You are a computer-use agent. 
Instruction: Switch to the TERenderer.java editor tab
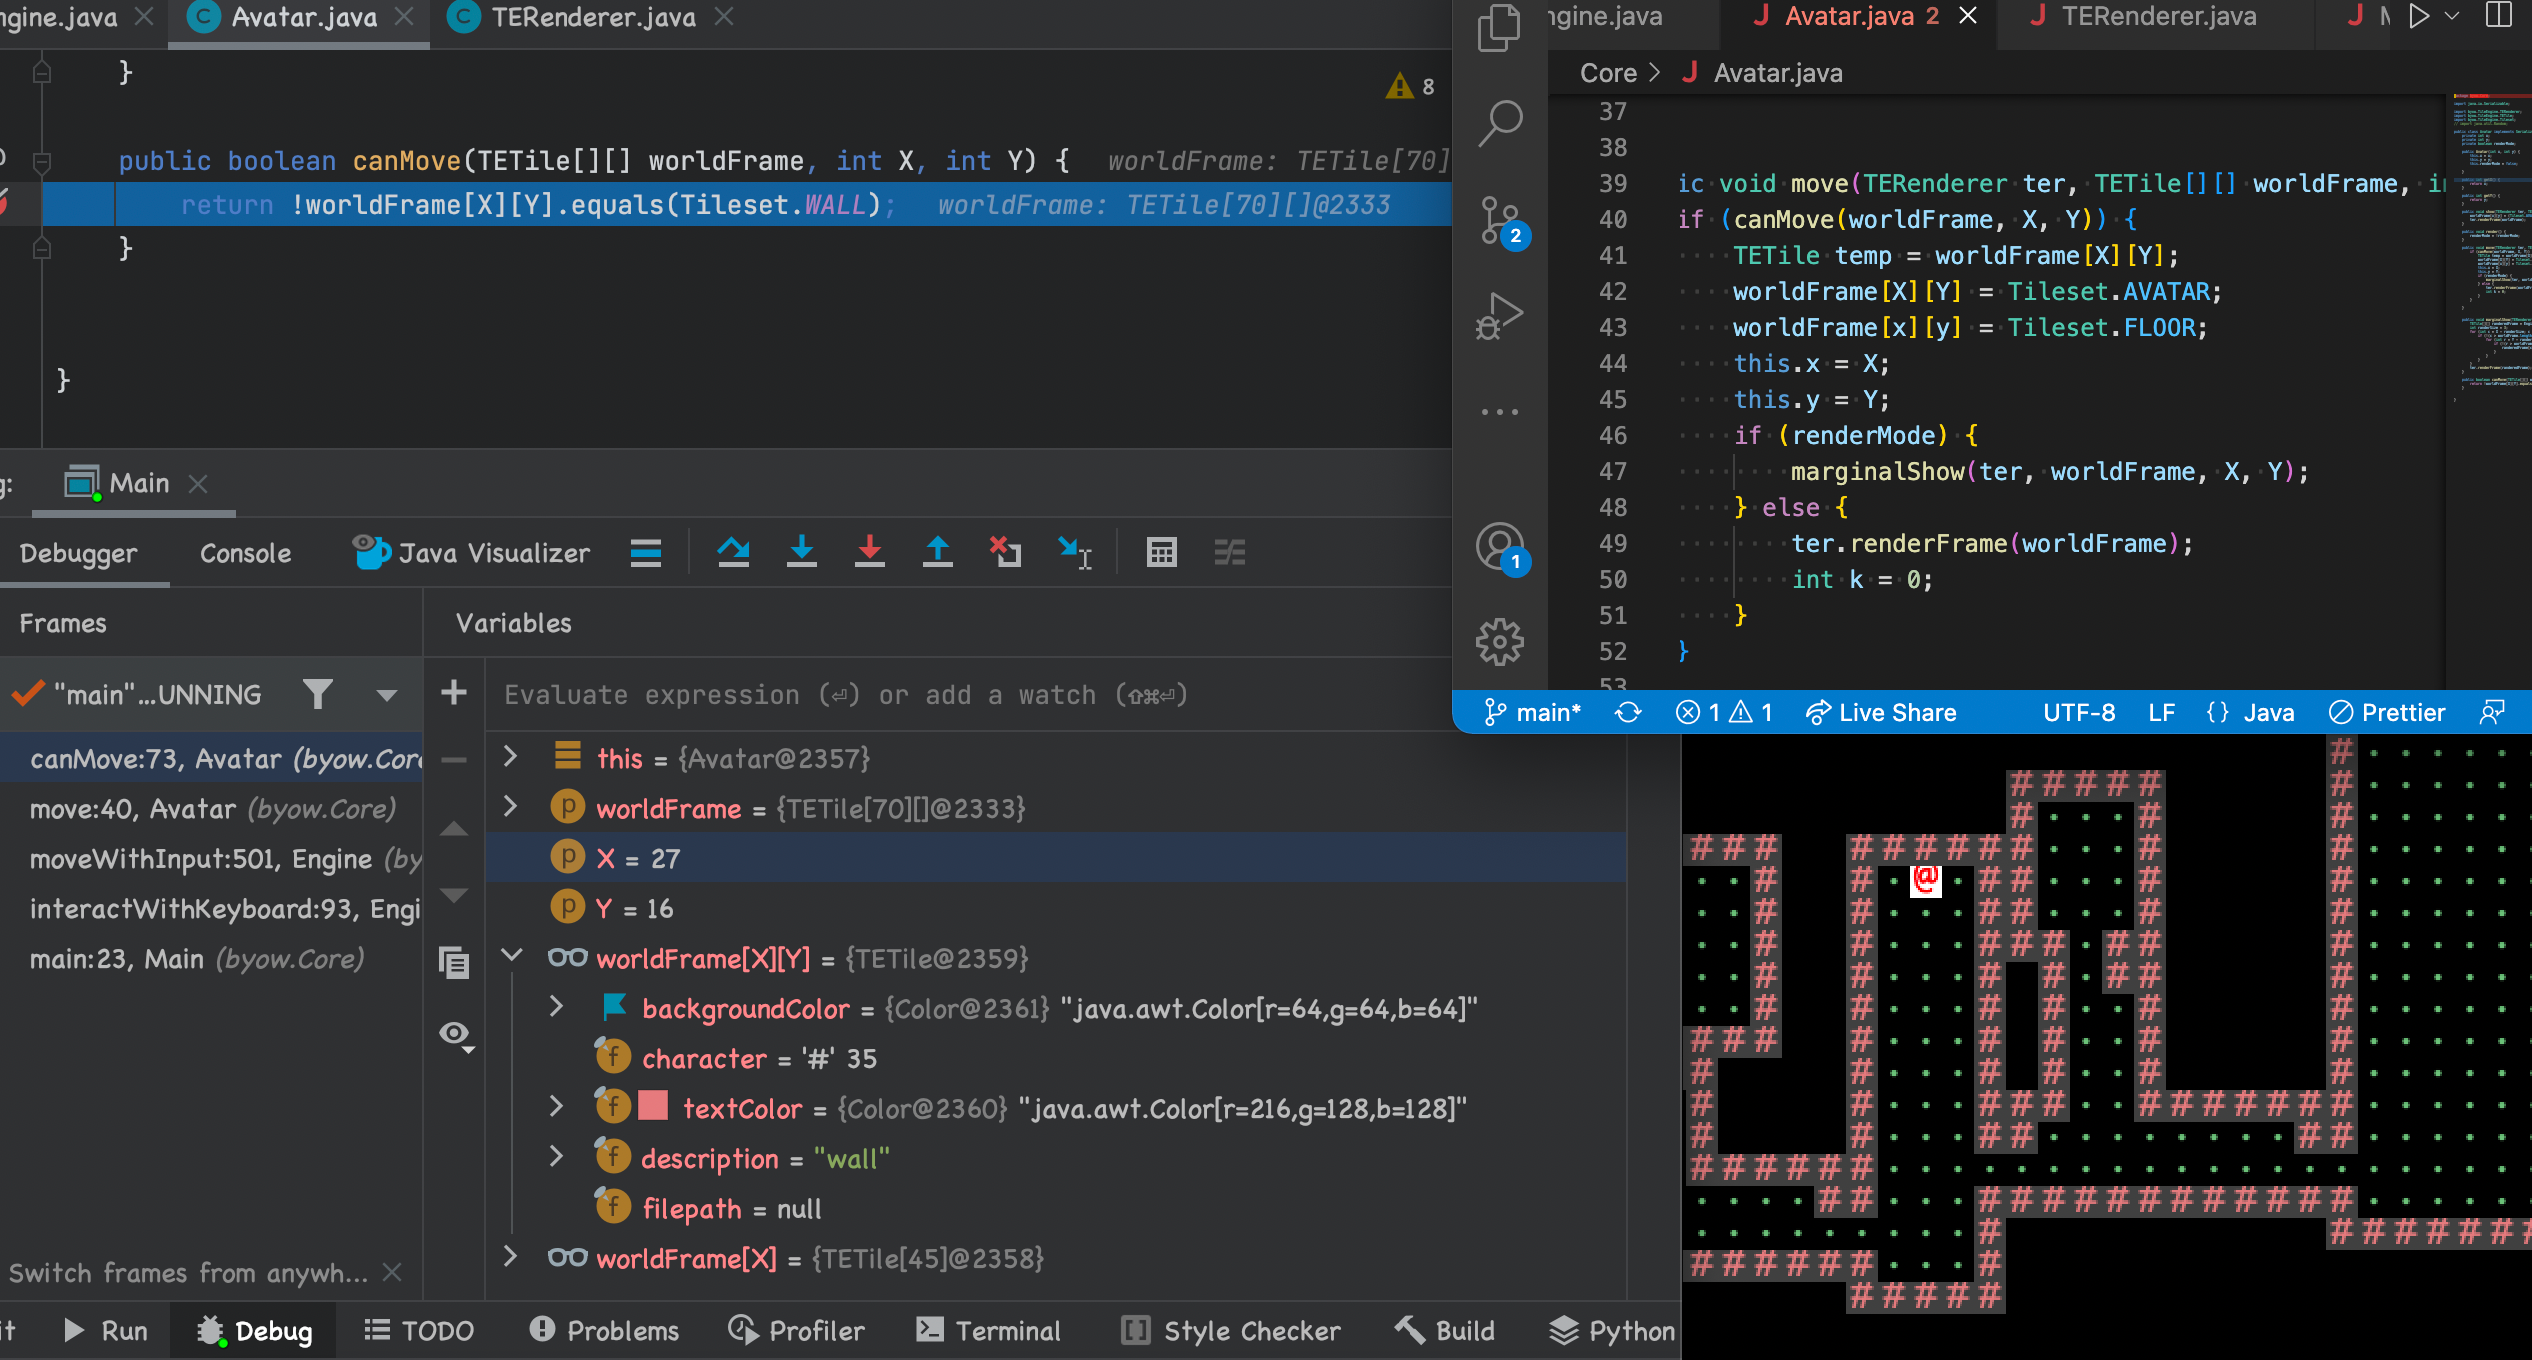(592, 17)
